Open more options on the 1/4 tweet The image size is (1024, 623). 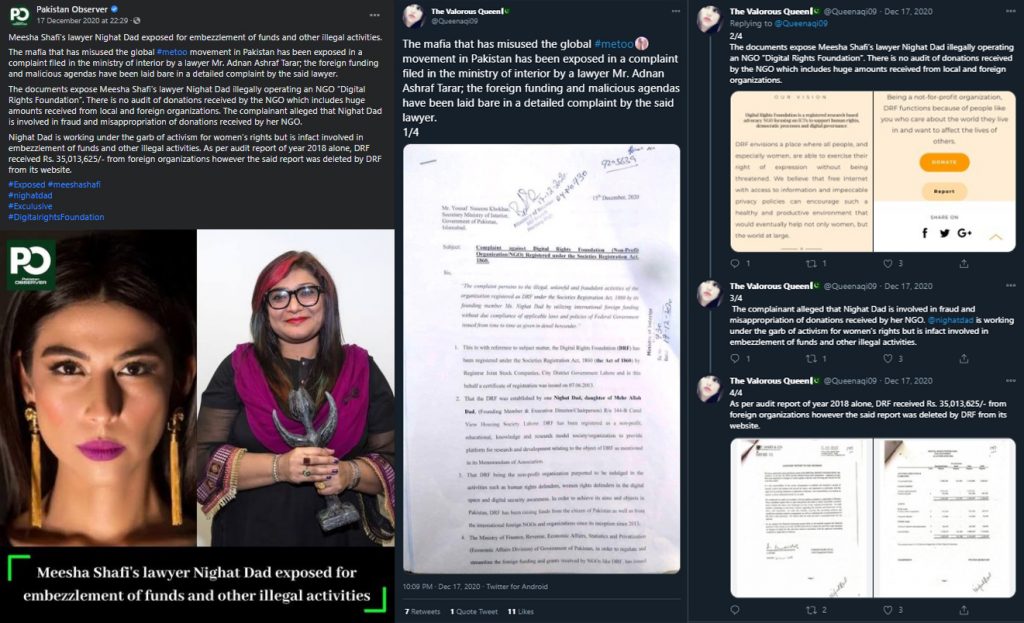676,11
